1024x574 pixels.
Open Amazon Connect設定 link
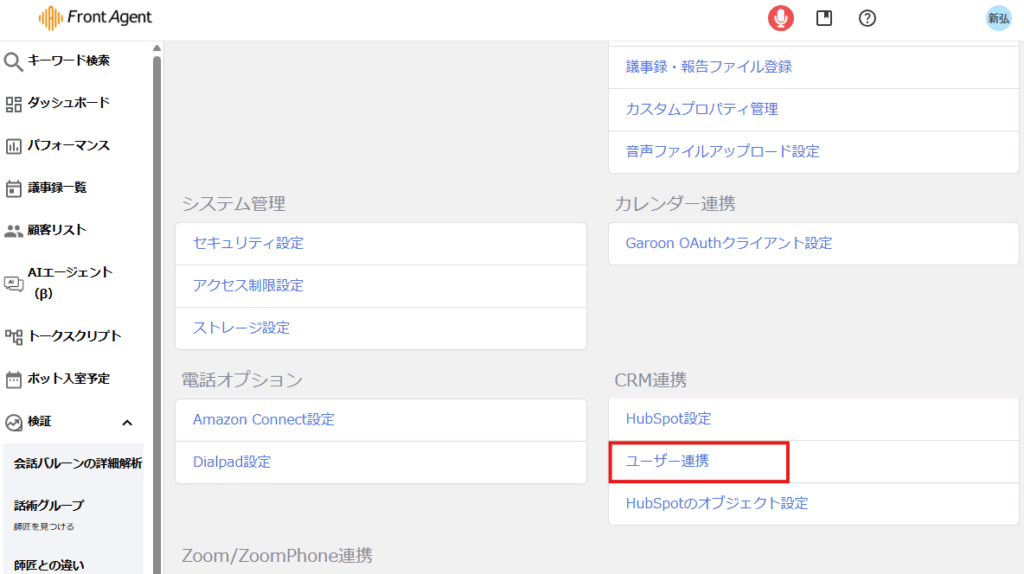coord(264,419)
